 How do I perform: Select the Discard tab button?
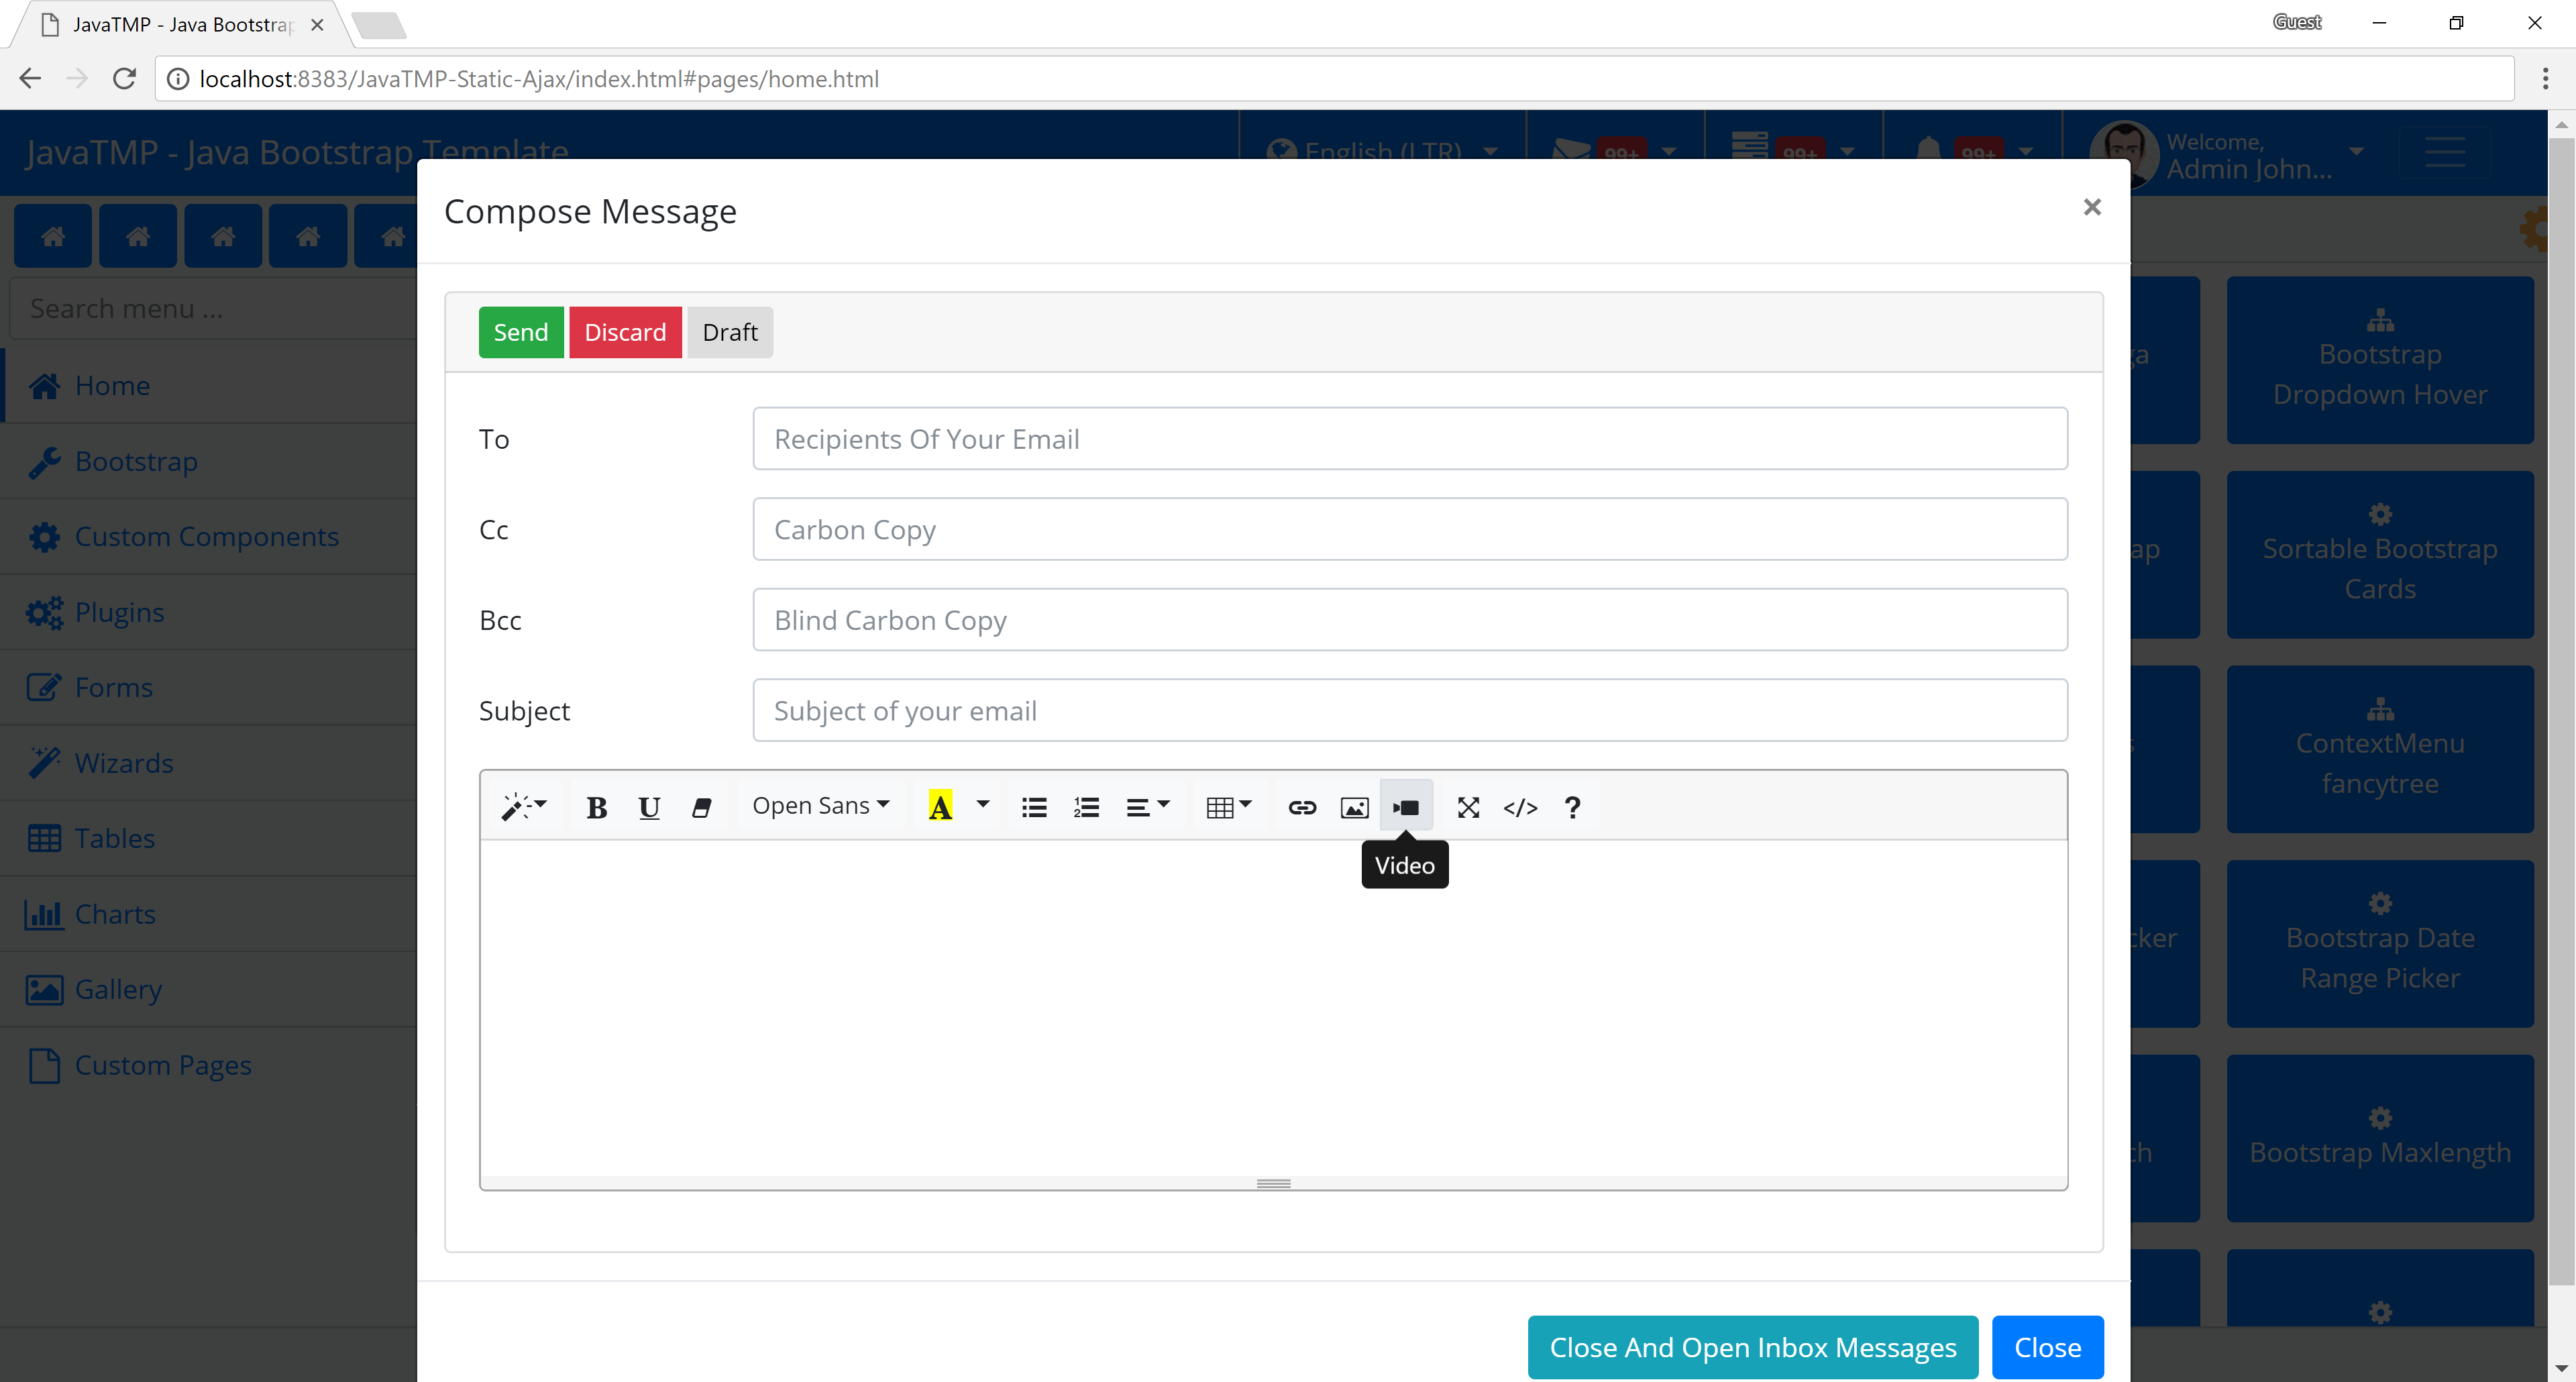625,331
